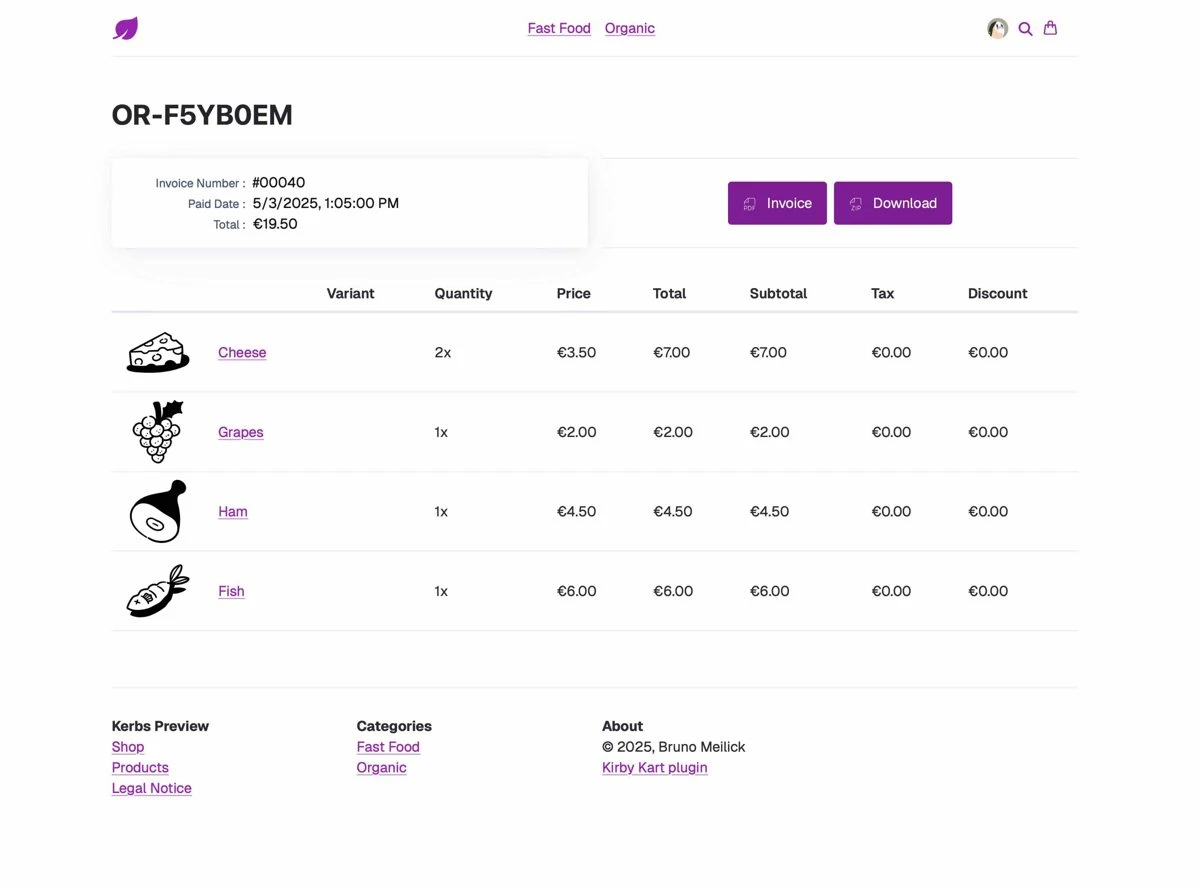Open the Grapes product link
Viewport: 1200px width, 890px height.
[x=241, y=432]
